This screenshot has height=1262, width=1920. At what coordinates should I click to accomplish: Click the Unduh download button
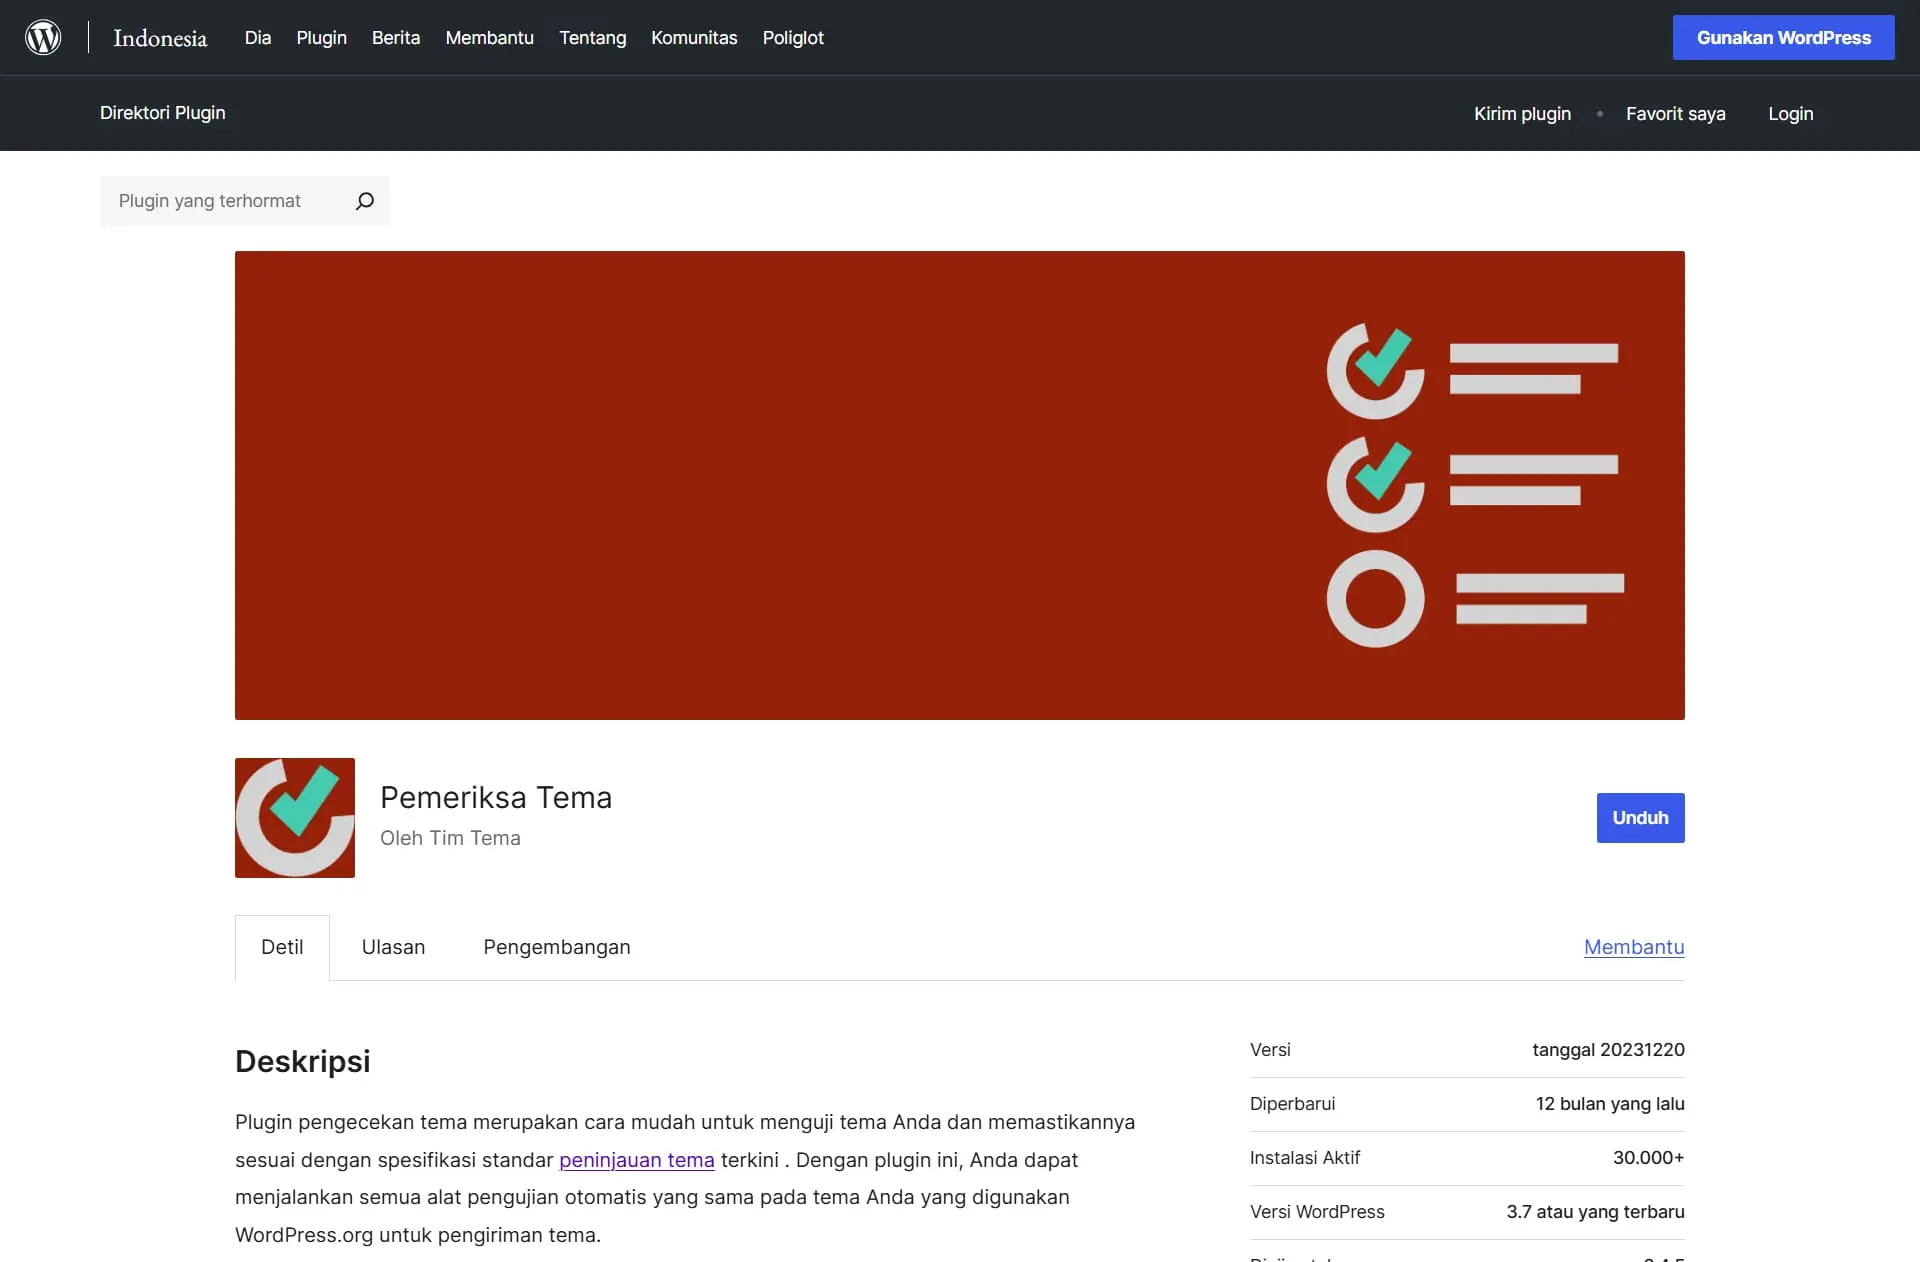[1640, 818]
